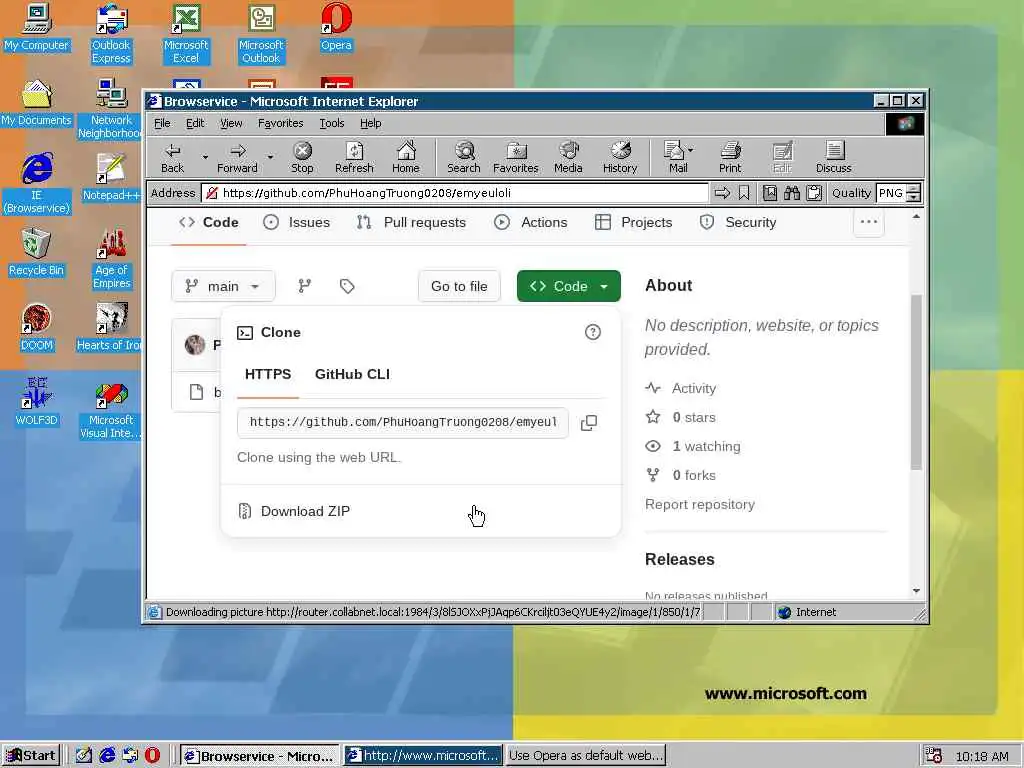Open Back button history dropdown arrow
Image resolution: width=1024 pixels, height=768 pixels.
205,157
